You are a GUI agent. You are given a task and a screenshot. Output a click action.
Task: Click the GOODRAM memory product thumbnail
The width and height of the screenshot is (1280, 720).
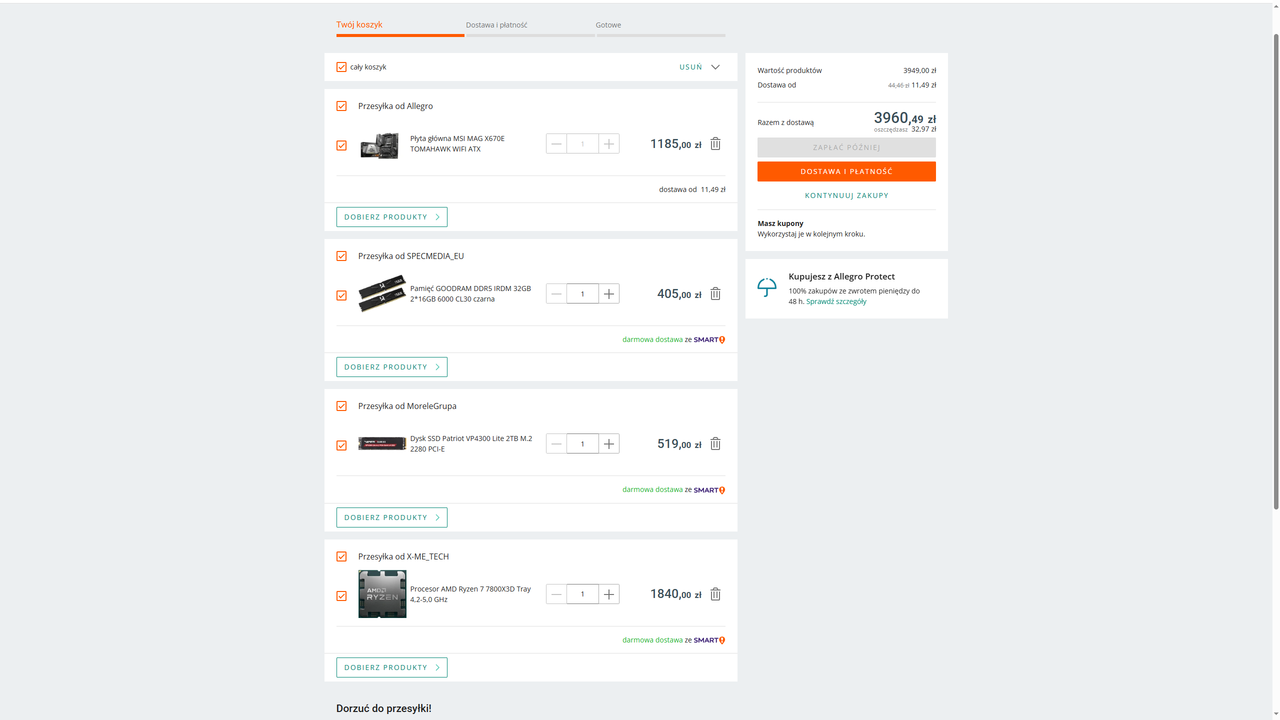coord(382,294)
